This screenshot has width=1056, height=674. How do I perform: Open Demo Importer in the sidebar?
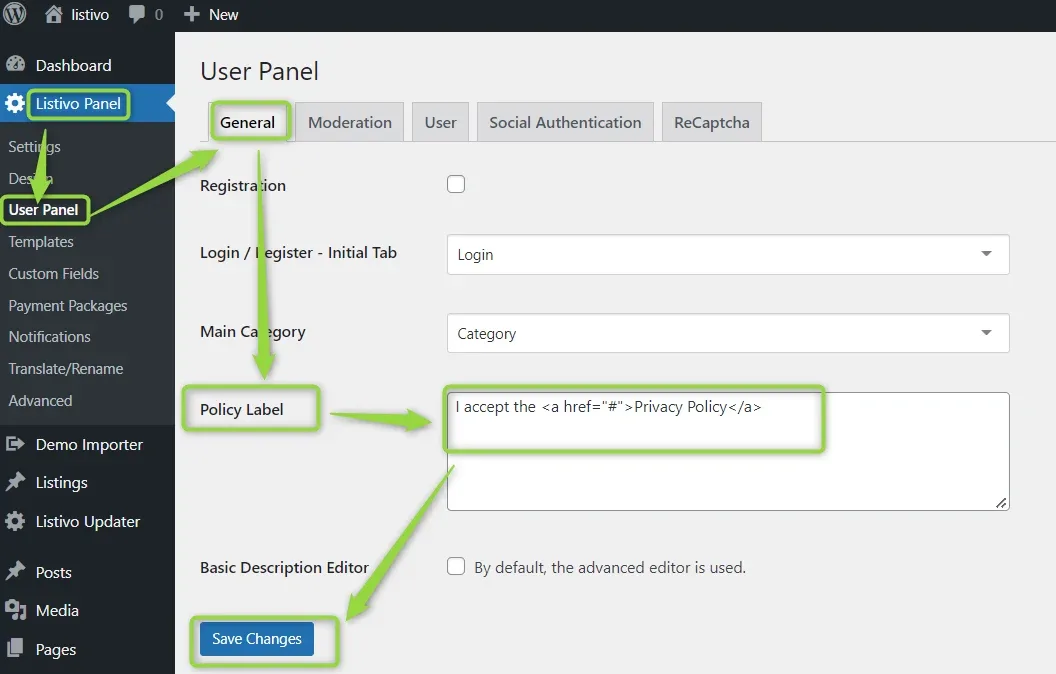click(89, 445)
